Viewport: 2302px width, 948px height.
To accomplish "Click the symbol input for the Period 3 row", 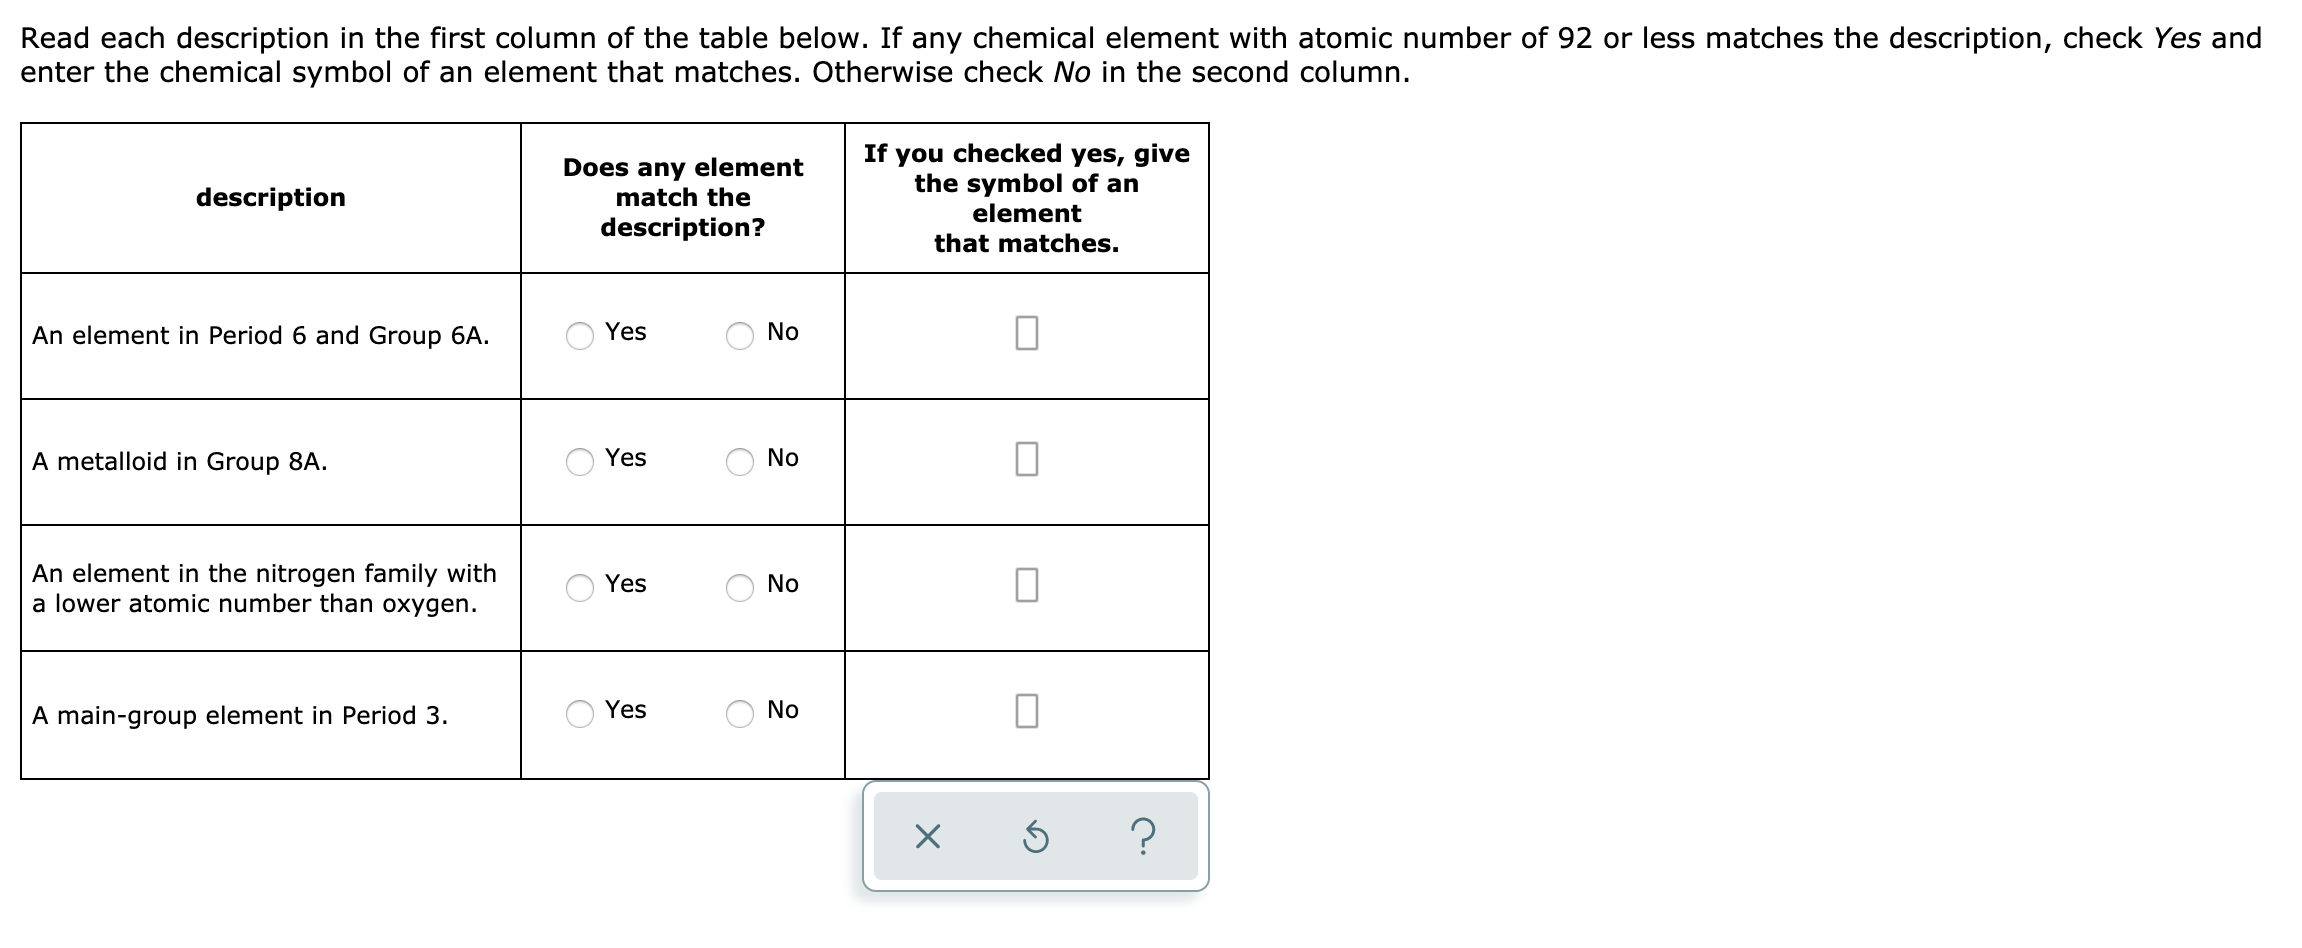I will click(x=1026, y=713).
